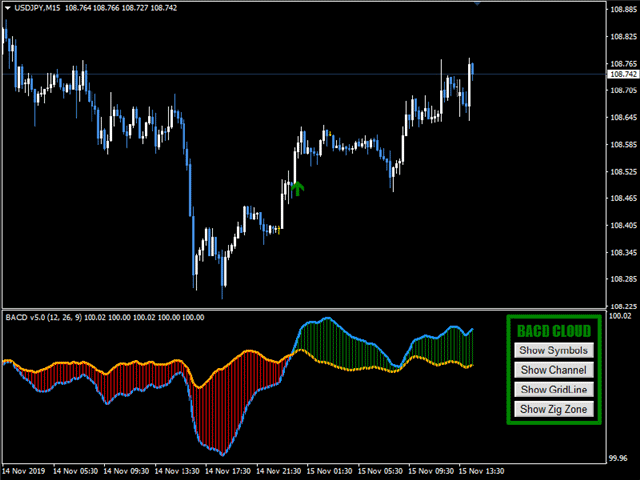Click the 108.885 price scale value
This screenshot has height=480, width=640.
(x=623, y=9)
